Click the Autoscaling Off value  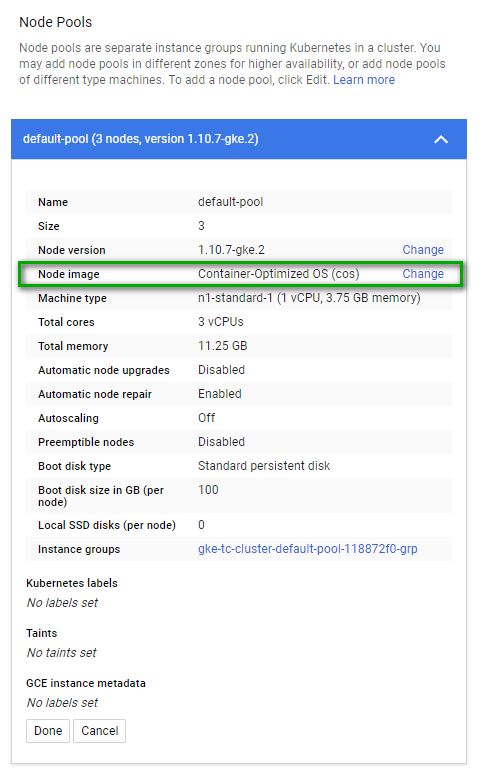click(206, 418)
